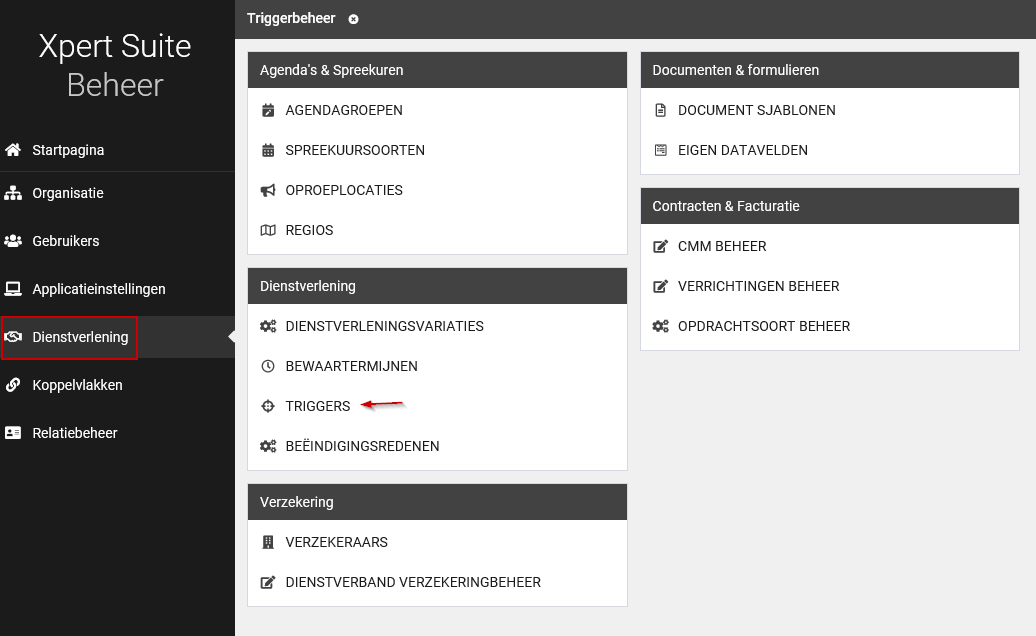This screenshot has height=636, width=1036.
Task: Click the house icon beside Startpagina
Action: 13,150
